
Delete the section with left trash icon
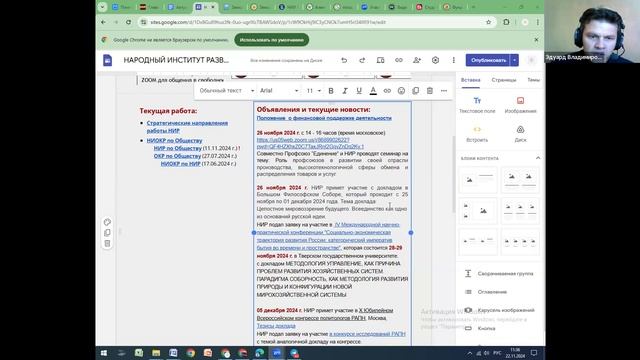pyautogui.click(x=107, y=243)
